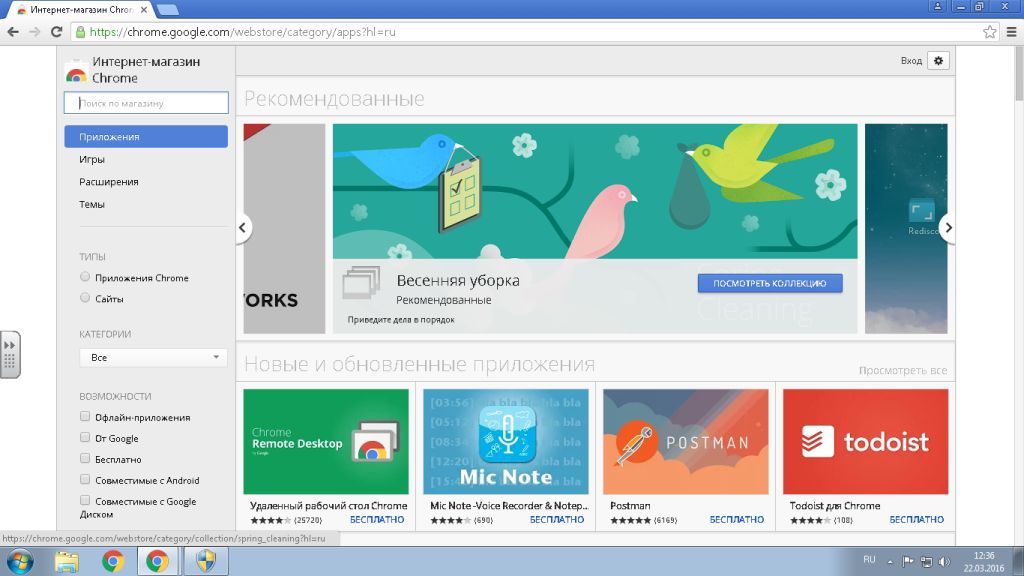Select the Приложения Chrome radio button
This screenshot has width=1024, height=576.
(x=85, y=277)
